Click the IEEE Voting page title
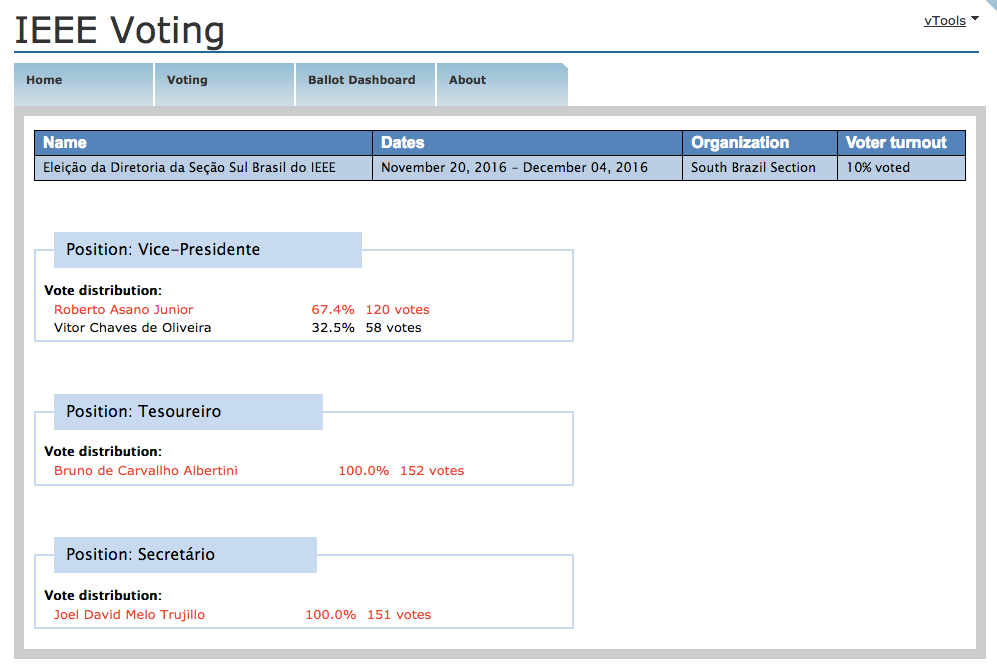Image resolution: width=997 pixels, height=668 pixels. point(119,30)
